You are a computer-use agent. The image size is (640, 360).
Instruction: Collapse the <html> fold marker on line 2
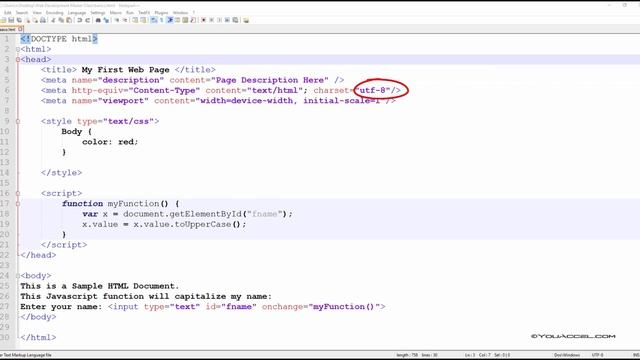(x=18, y=49)
